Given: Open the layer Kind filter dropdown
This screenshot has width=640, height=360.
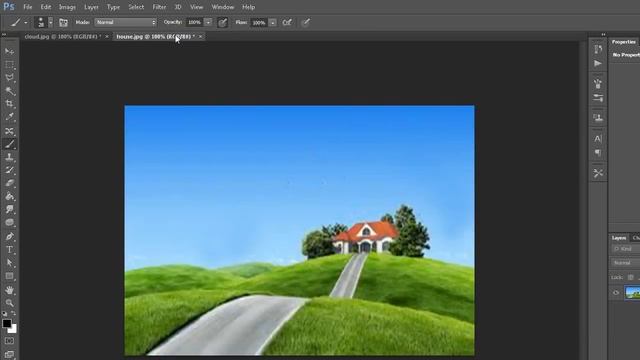Looking at the screenshot, I should (626, 249).
